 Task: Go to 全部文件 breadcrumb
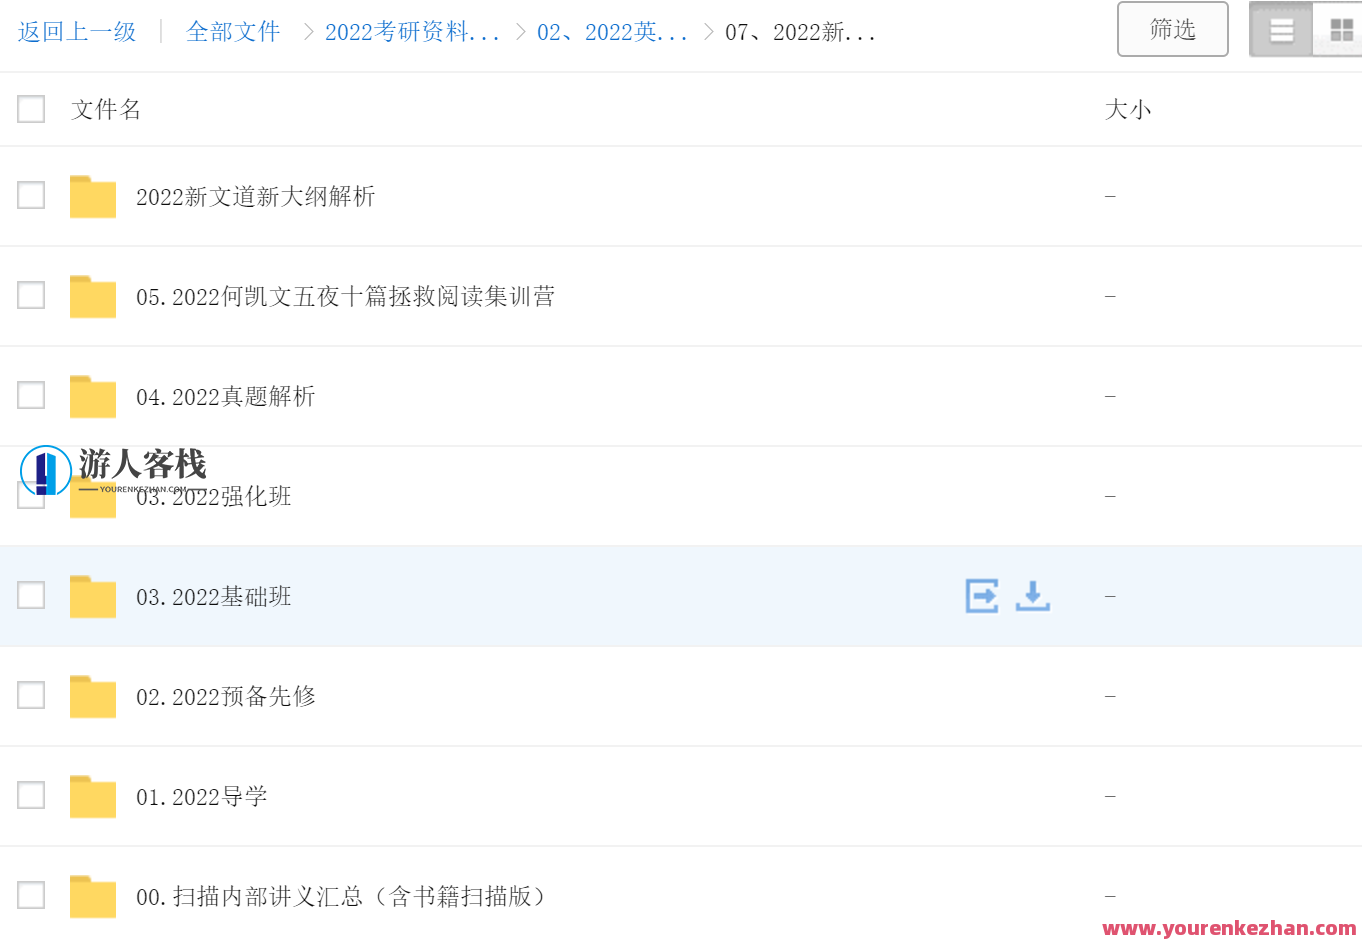(233, 32)
